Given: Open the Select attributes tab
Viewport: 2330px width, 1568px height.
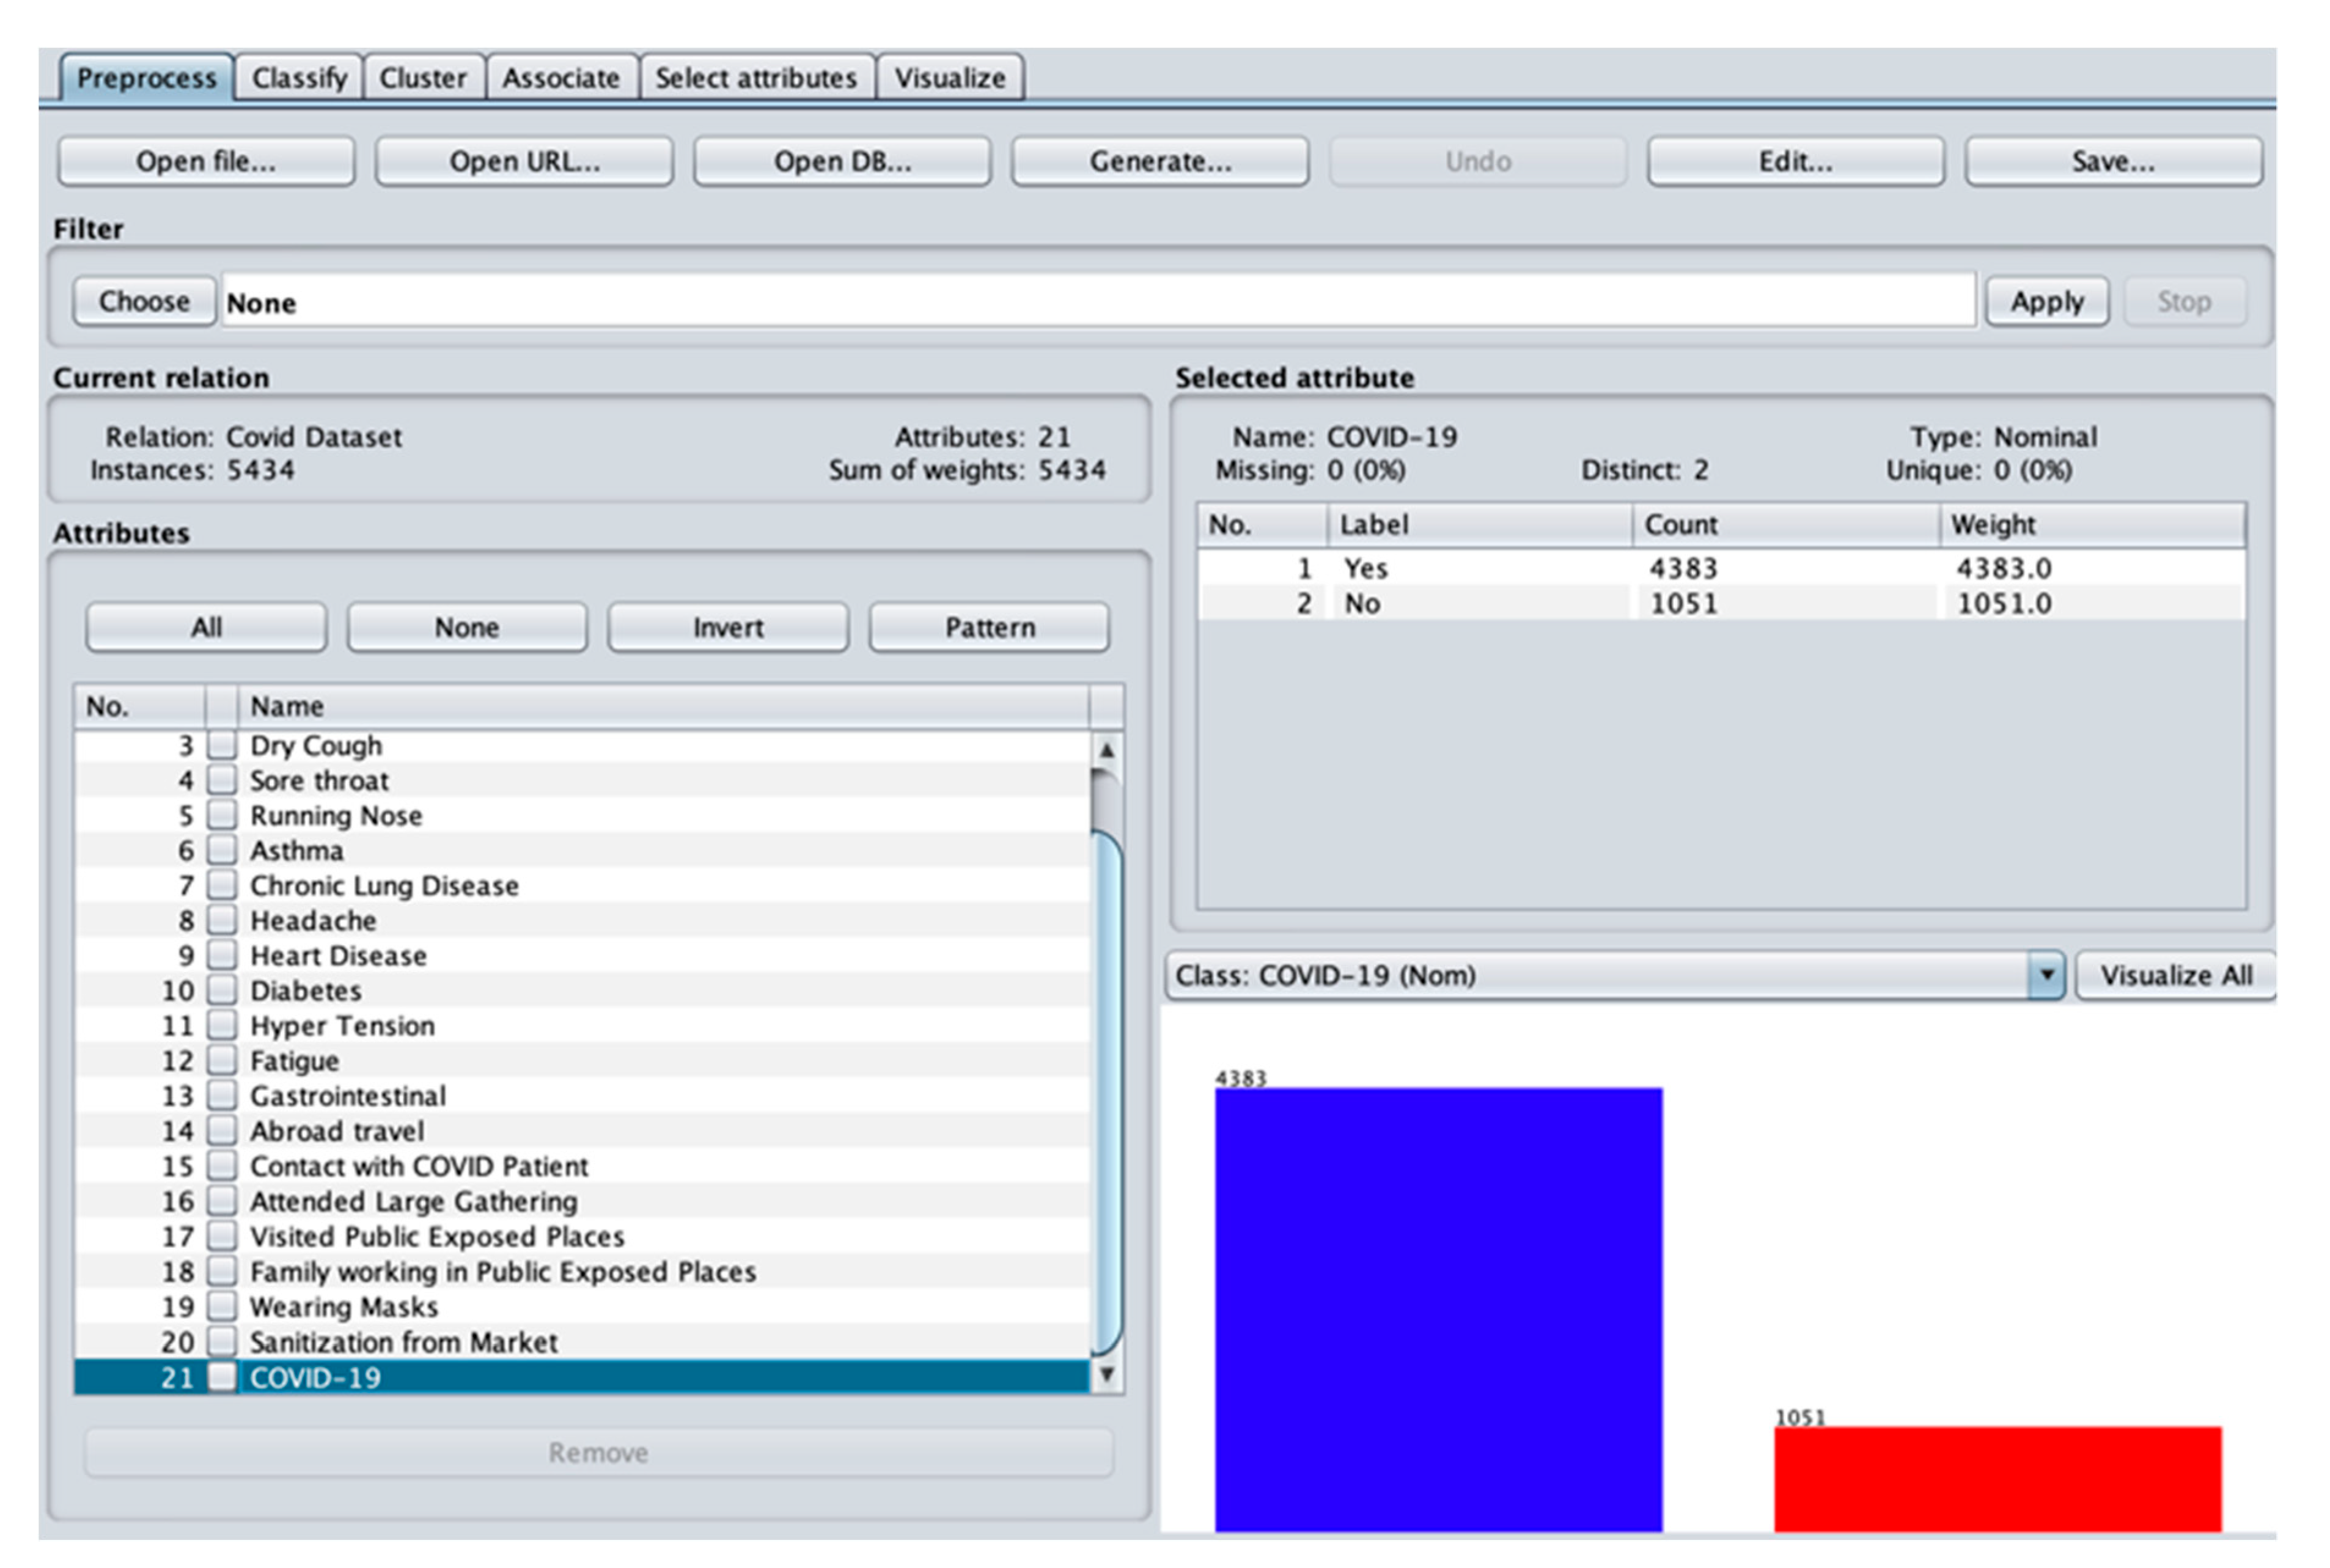Looking at the screenshot, I should [x=756, y=78].
